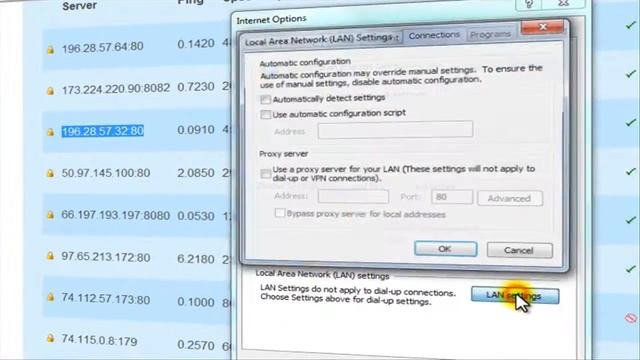Screen dimensions: 640x360
Task: Cancel the LAN Settings dialog
Action: (519, 250)
